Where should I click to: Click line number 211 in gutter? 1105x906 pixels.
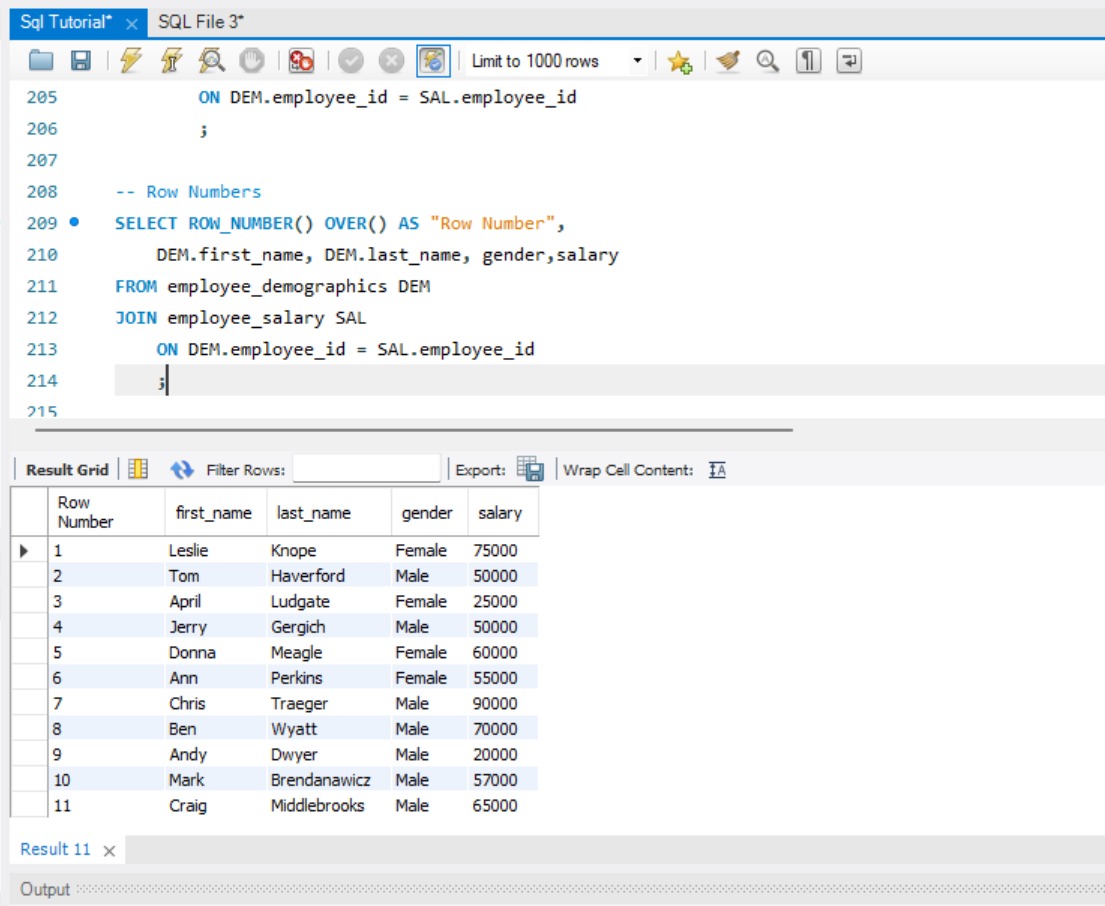[42, 286]
